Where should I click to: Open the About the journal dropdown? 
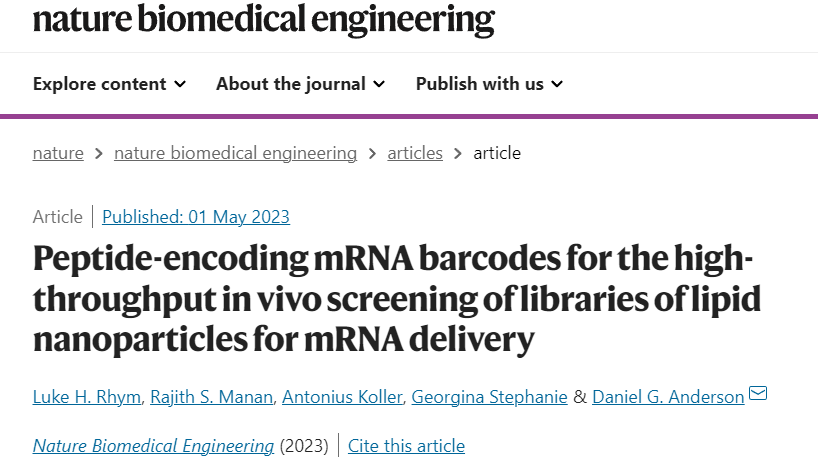click(x=300, y=84)
